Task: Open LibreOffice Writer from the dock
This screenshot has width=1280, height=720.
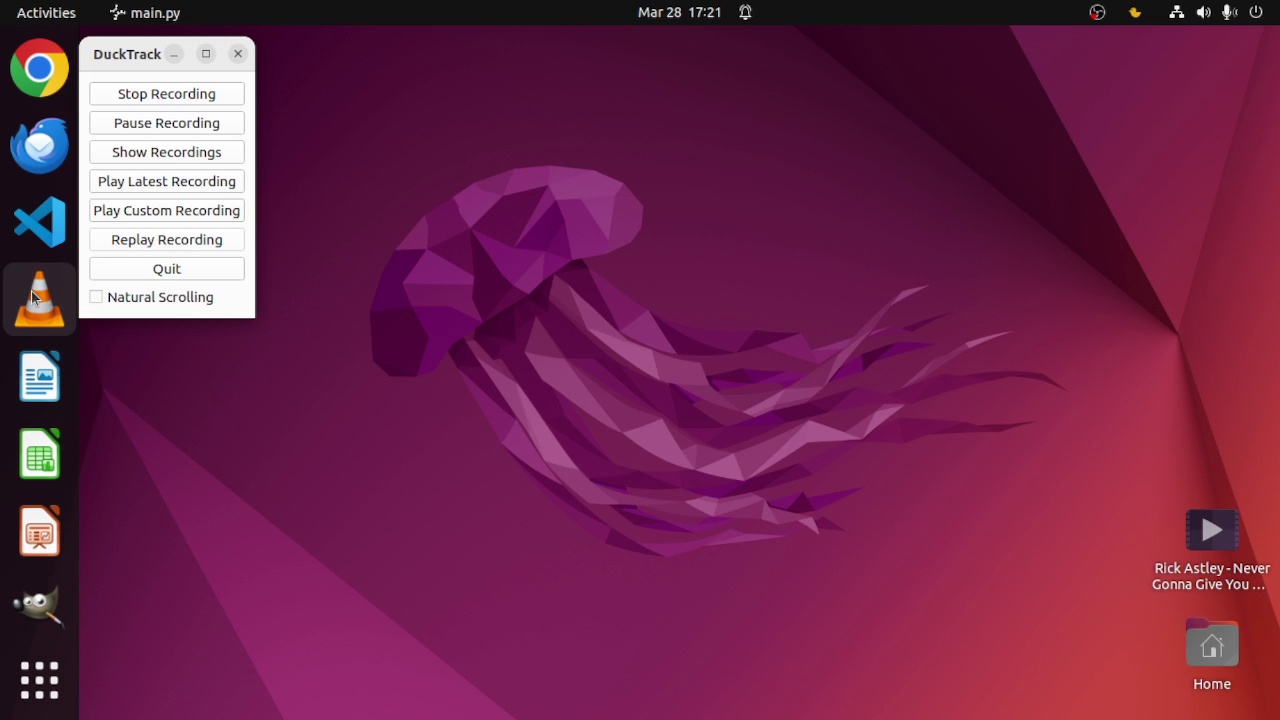Action: pos(40,376)
